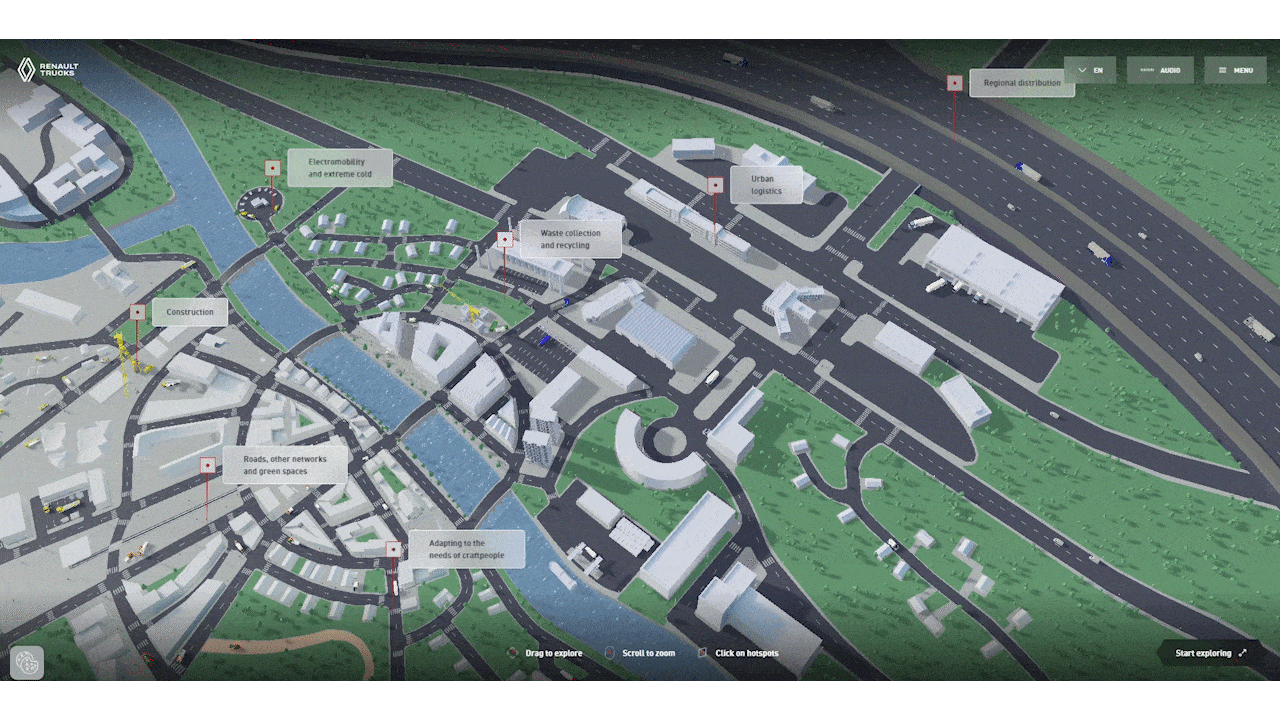The height and width of the screenshot is (720, 1280).
Task: Open Roads, other networks and green spaces label
Action: [x=285, y=465]
